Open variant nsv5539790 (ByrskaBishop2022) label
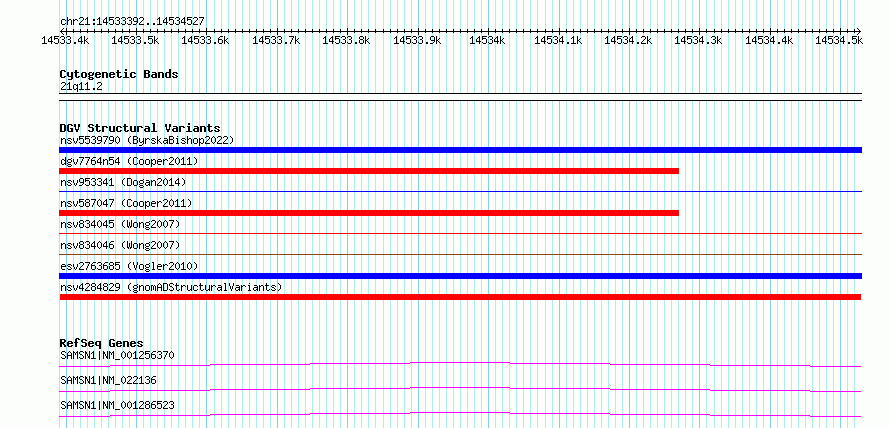 tap(147, 140)
